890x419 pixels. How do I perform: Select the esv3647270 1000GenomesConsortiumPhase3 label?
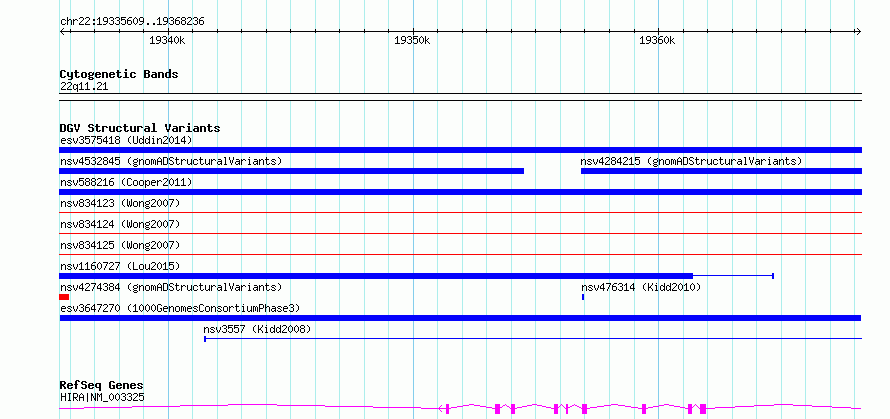(180, 308)
